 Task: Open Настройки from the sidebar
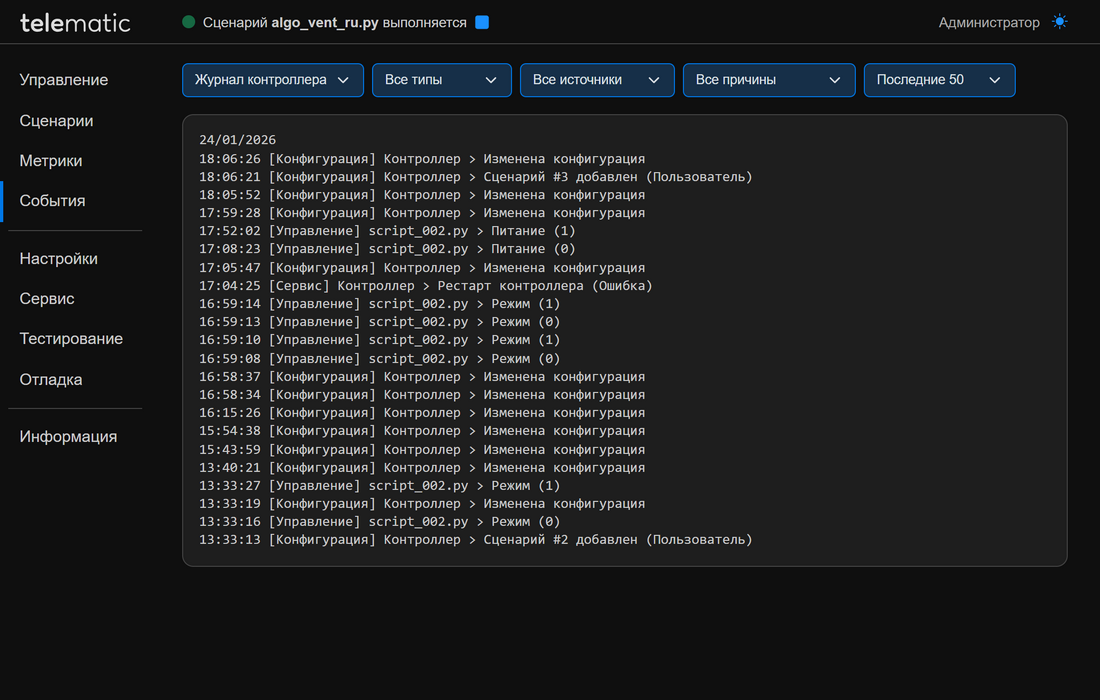[x=59, y=259]
